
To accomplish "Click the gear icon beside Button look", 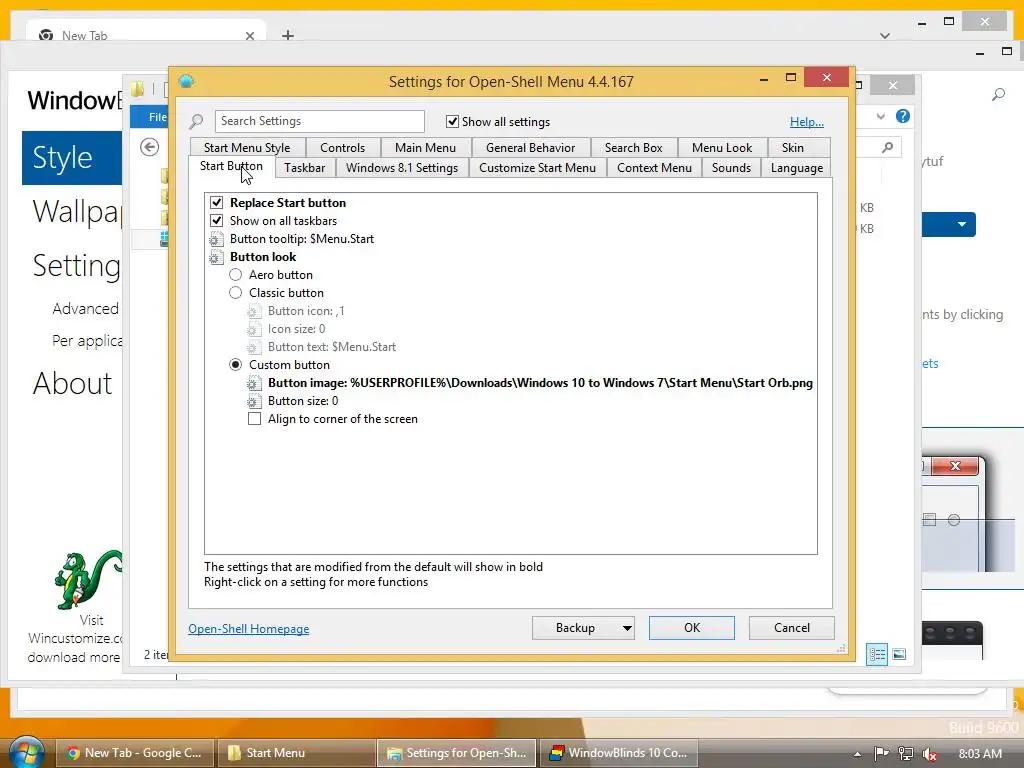I will [216, 257].
